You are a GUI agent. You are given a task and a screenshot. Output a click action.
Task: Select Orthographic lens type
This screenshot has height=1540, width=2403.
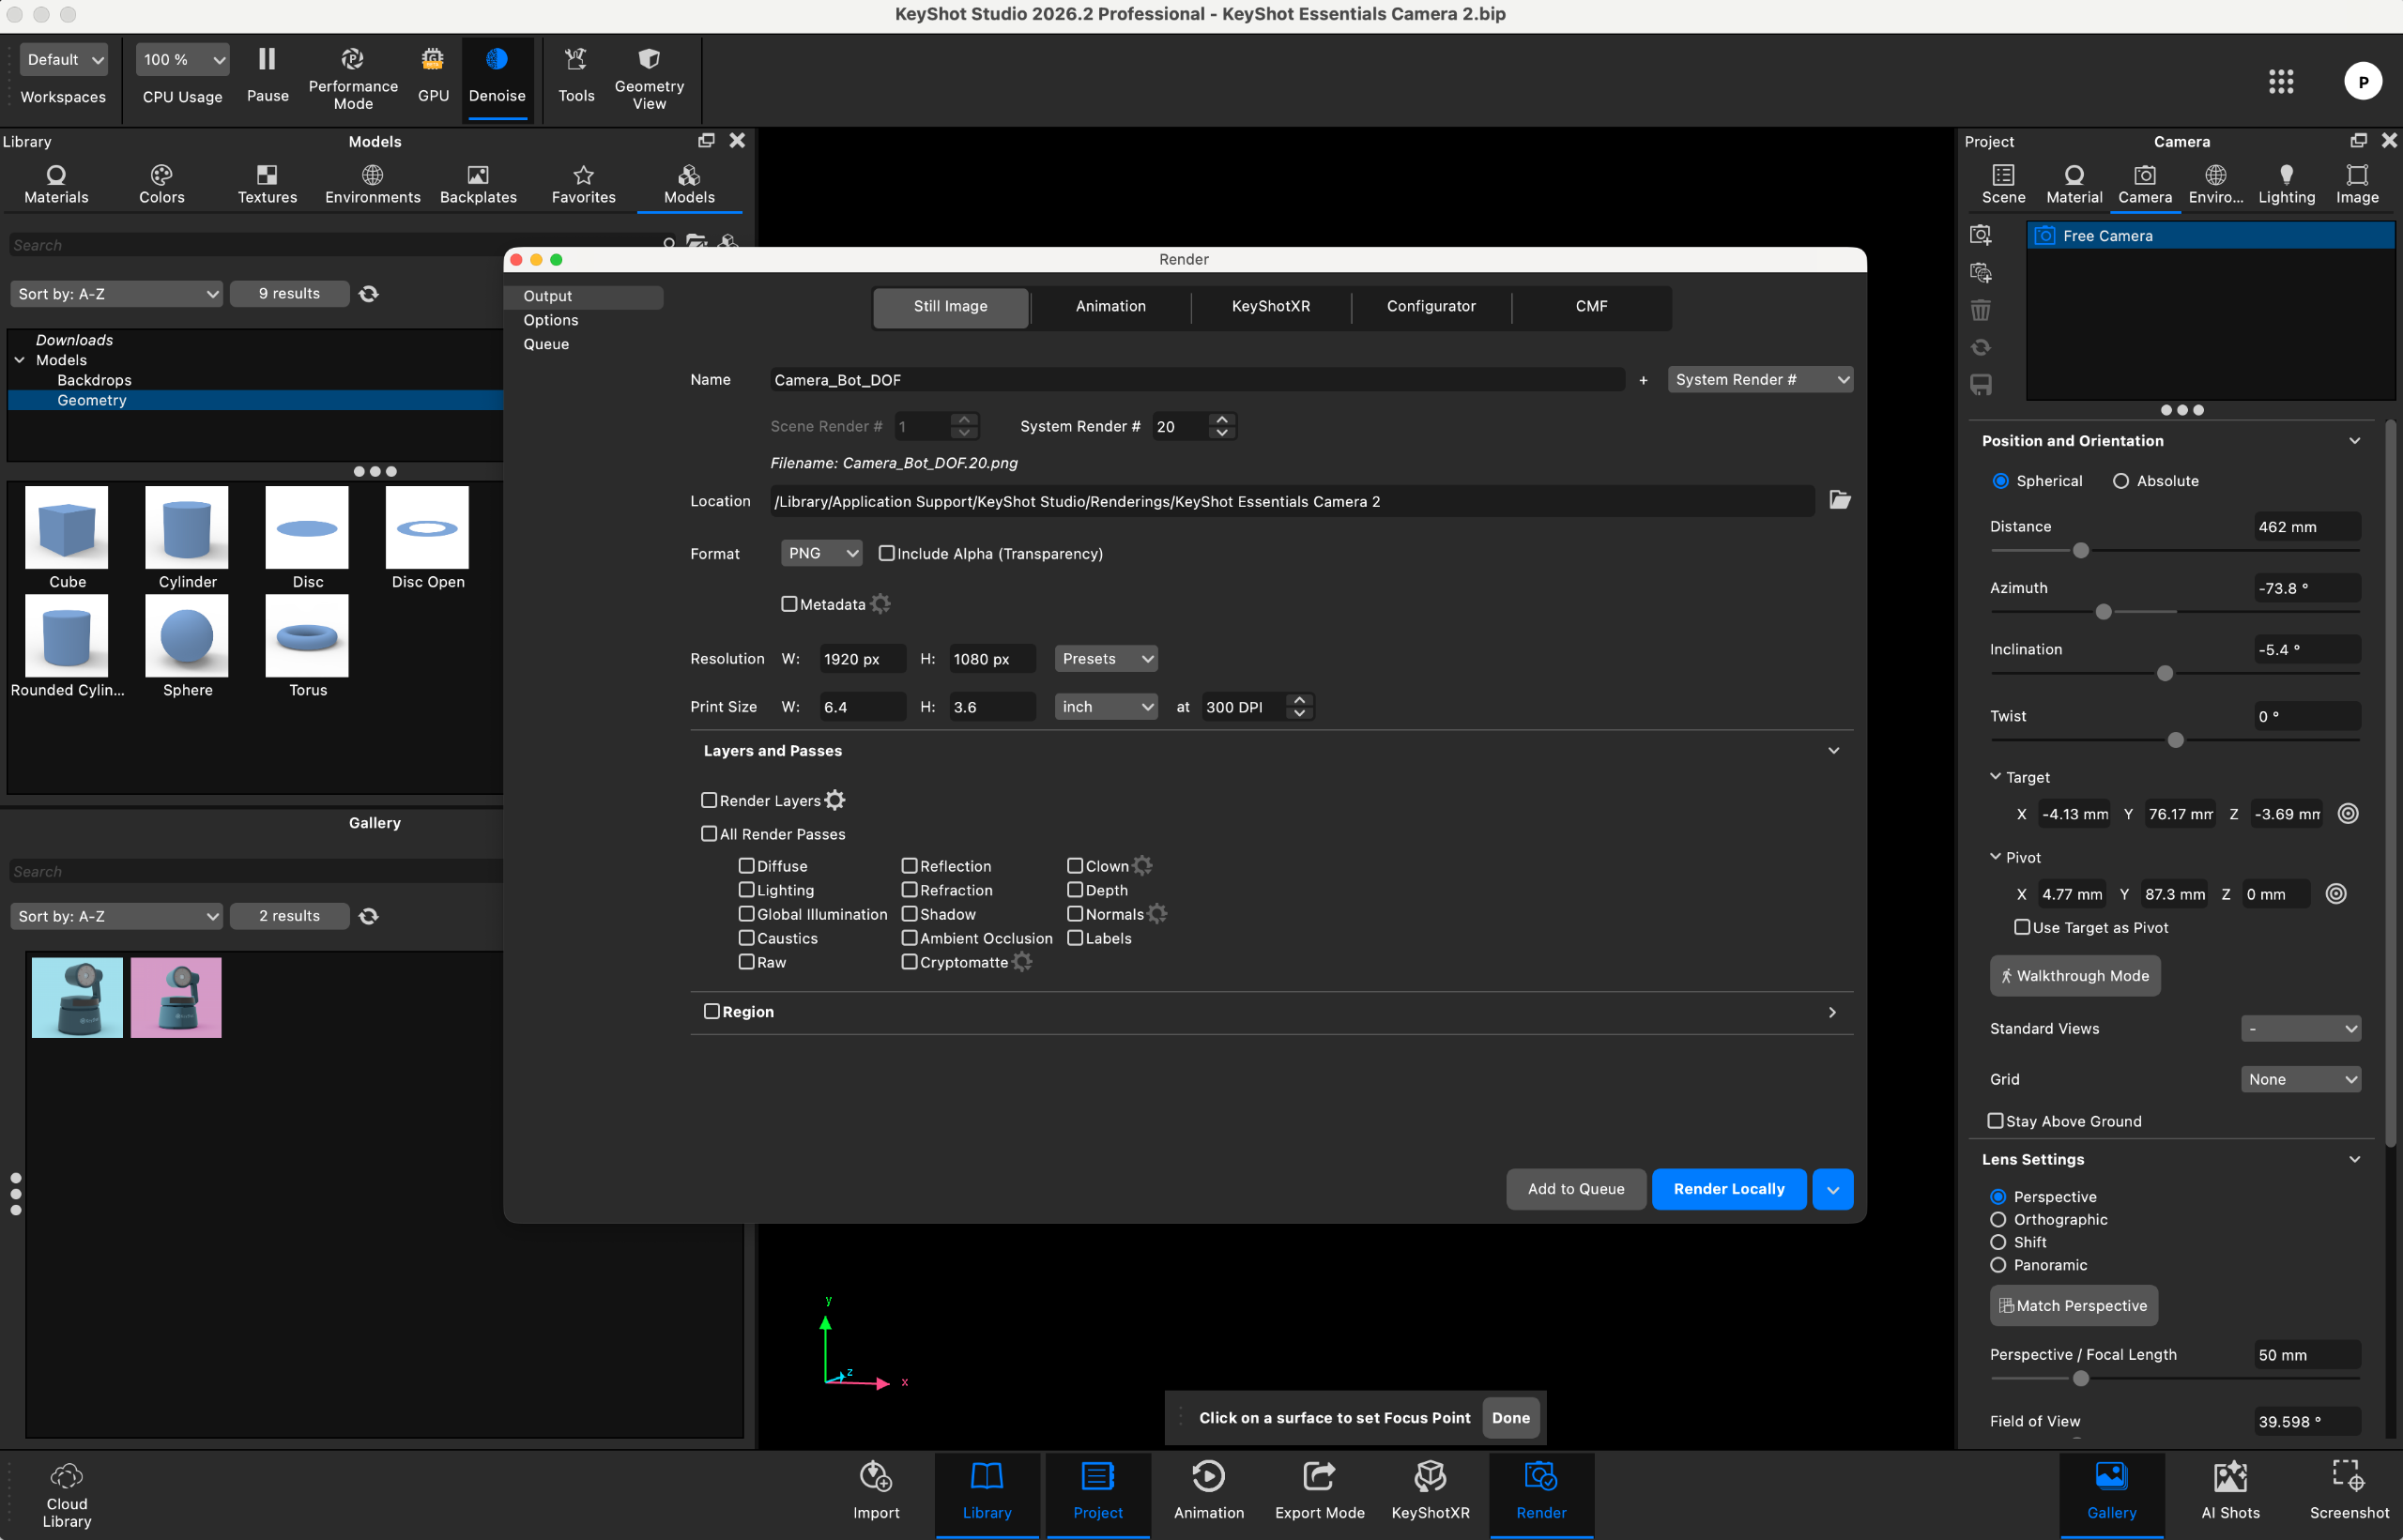tap(1998, 1219)
